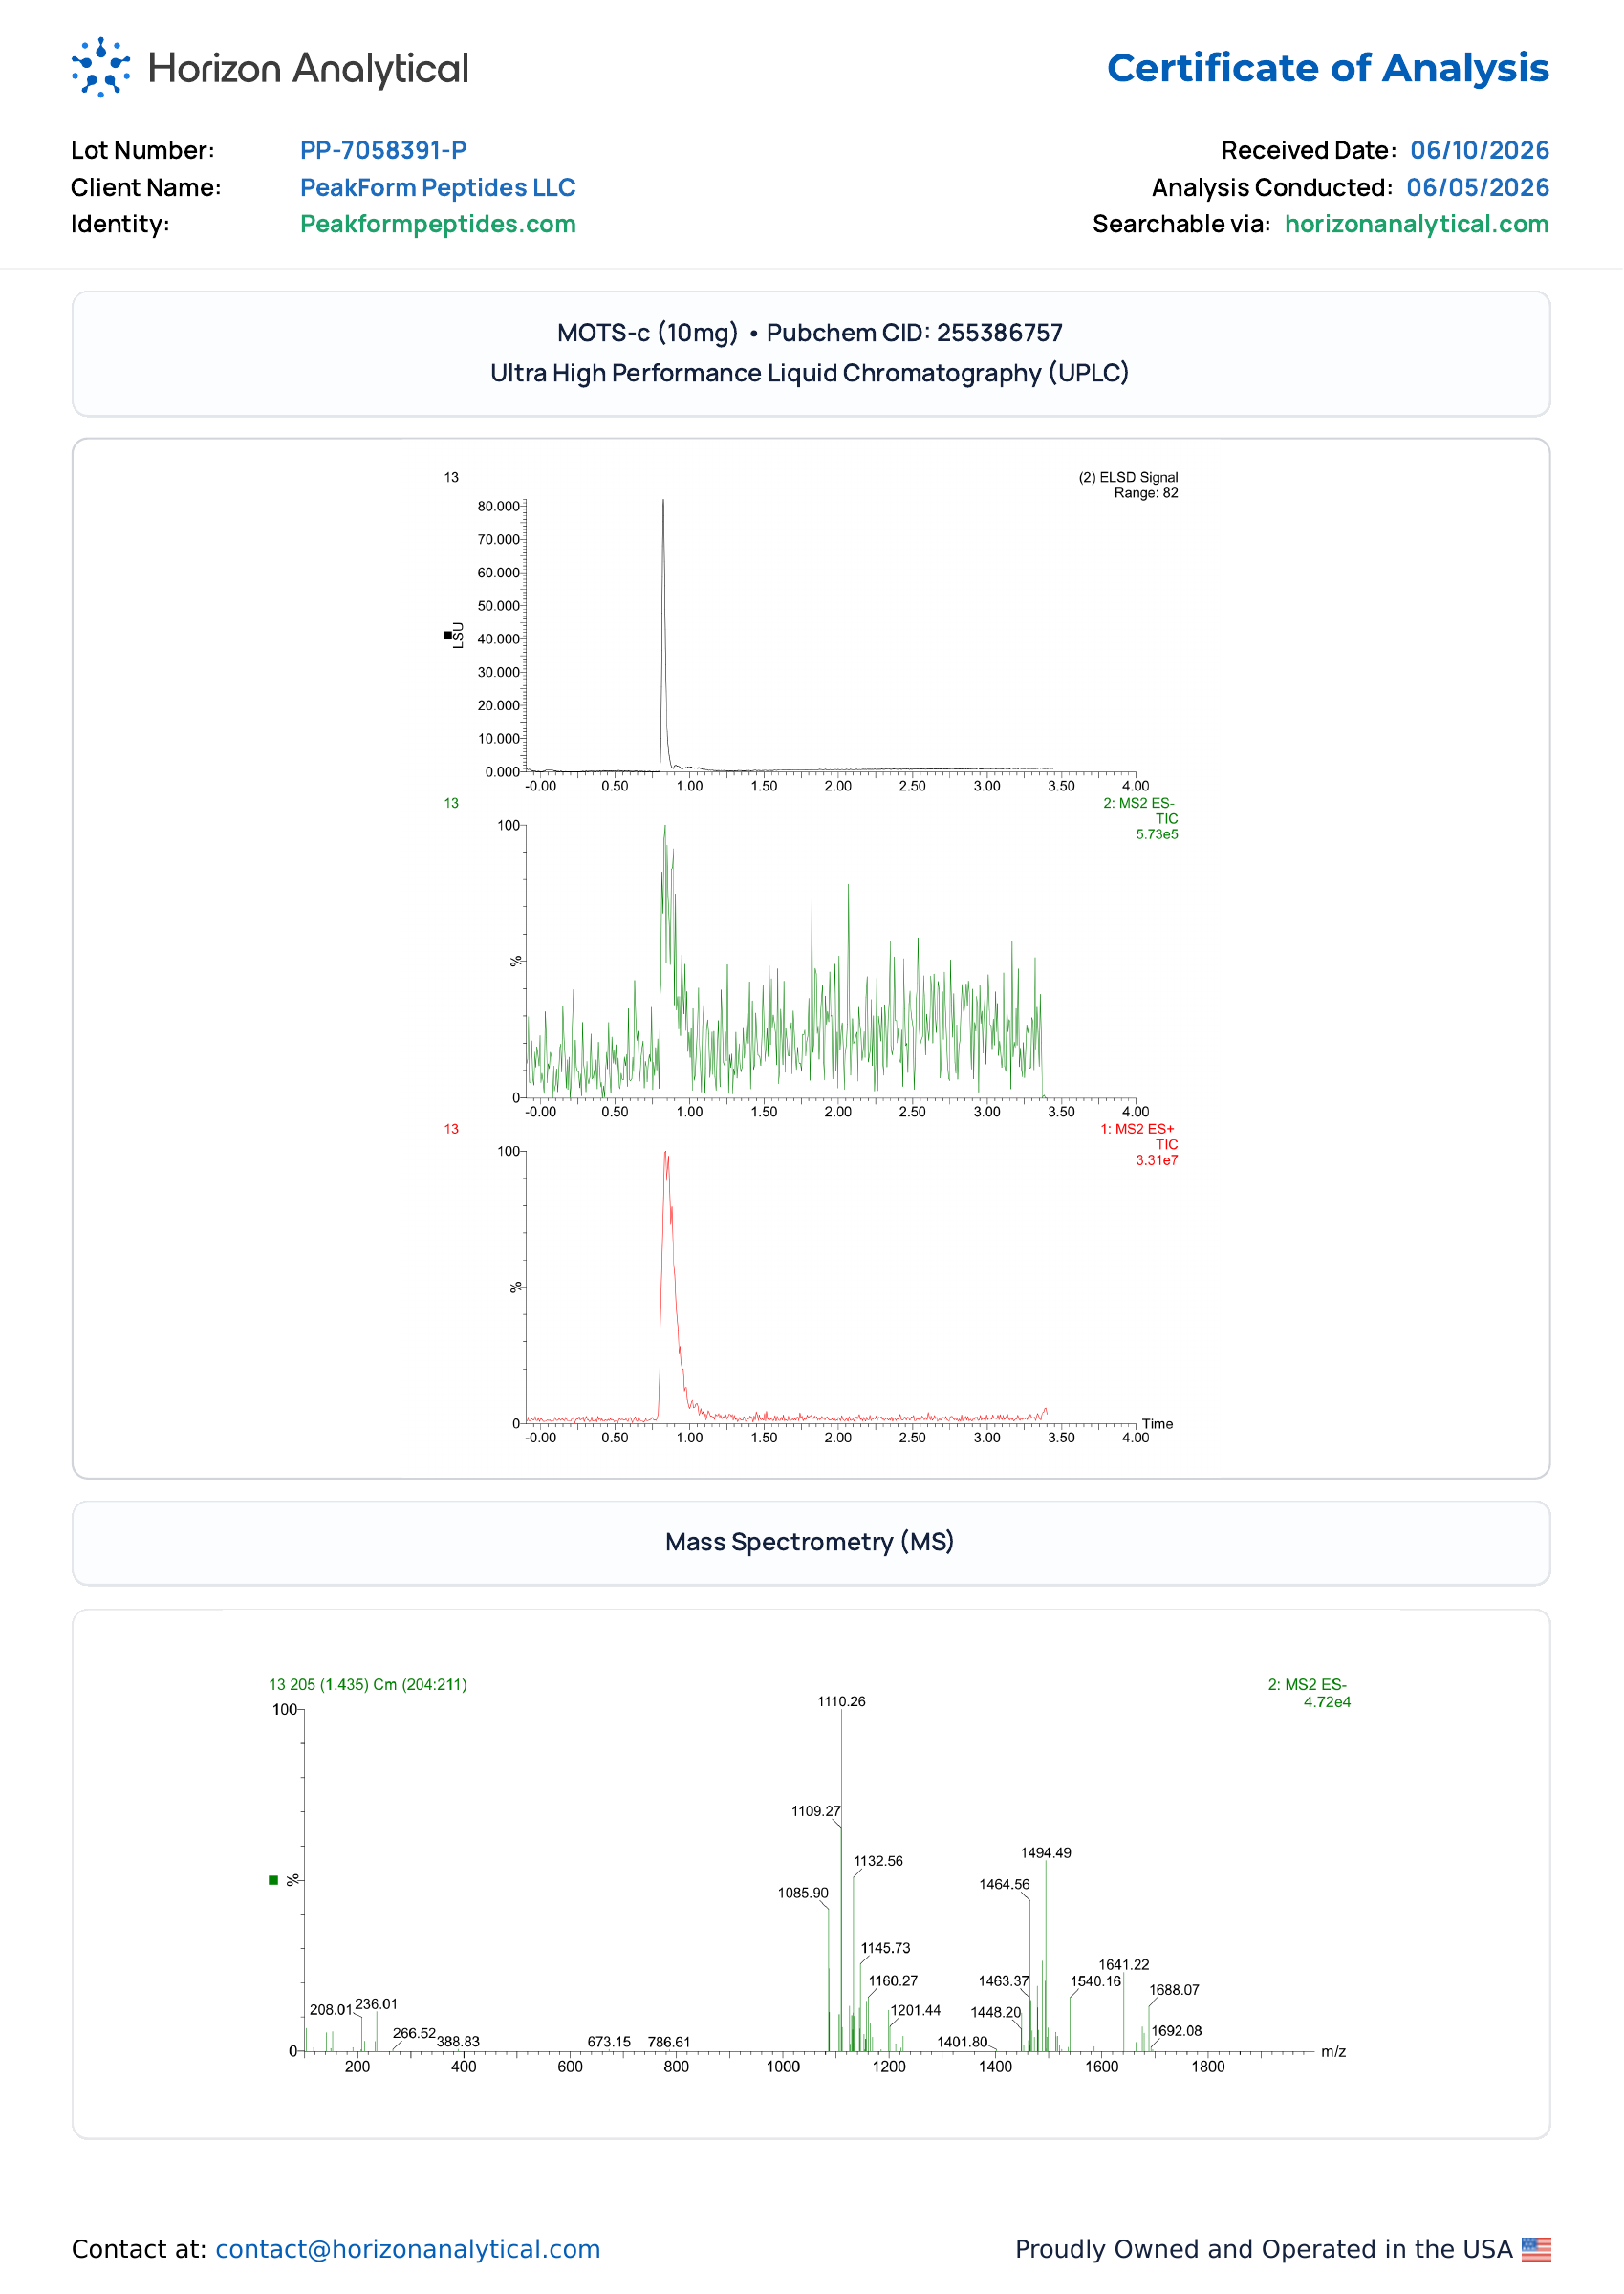Click the 4.72e4 spectrum intensity value
Image resolution: width=1624 pixels, height=2294 pixels.
1327,1702
